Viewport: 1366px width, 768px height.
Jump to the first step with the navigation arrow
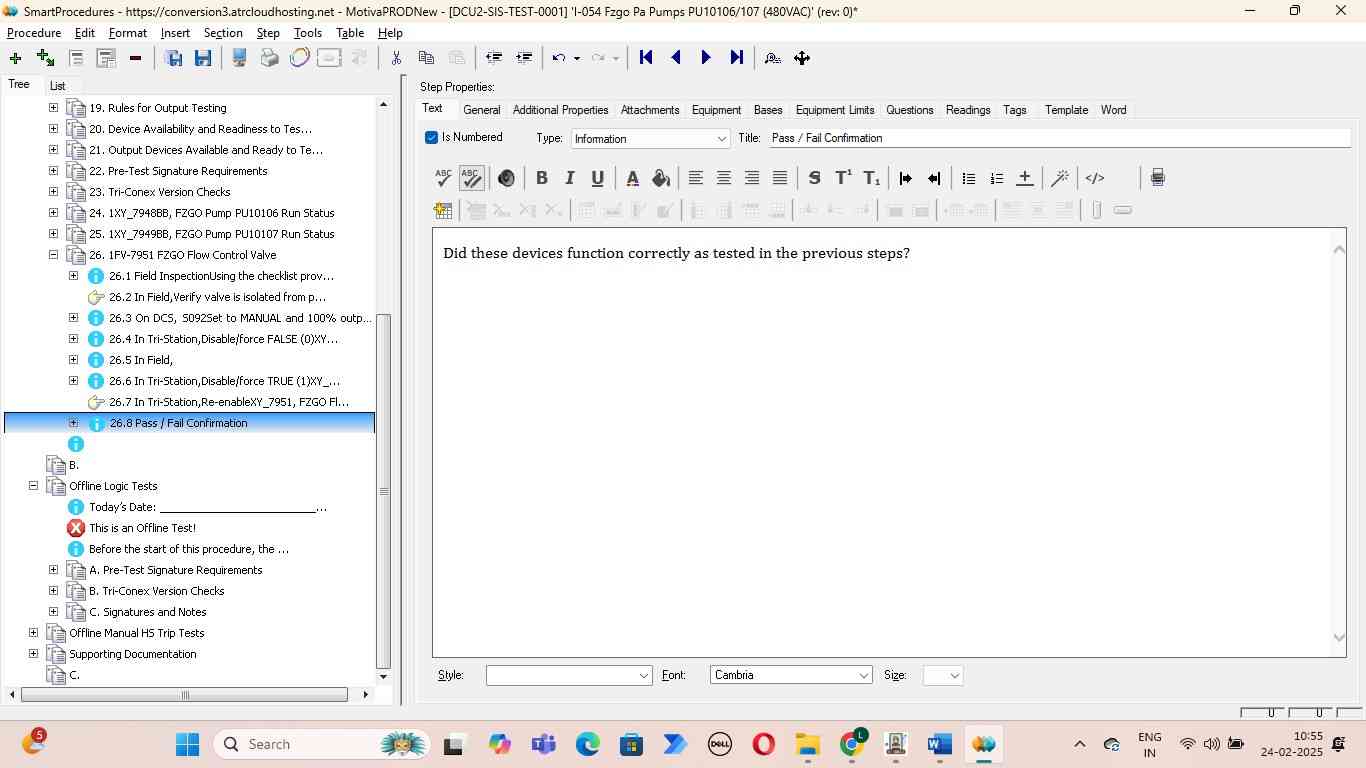tap(646, 58)
